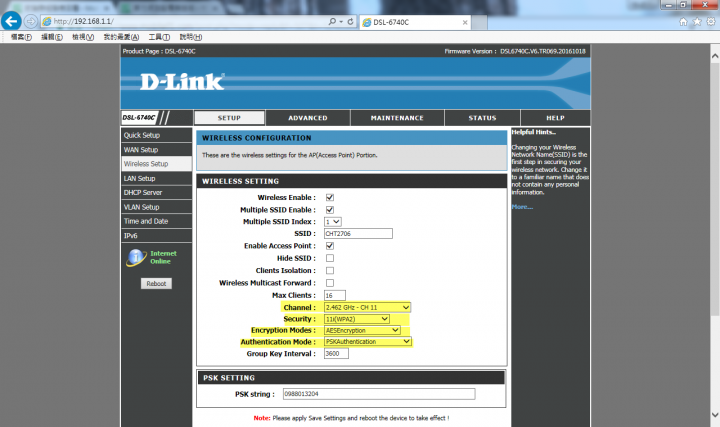Open the 工具(T) menu
The width and height of the screenshot is (720, 427).
pyautogui.click(x=159, y=37)
